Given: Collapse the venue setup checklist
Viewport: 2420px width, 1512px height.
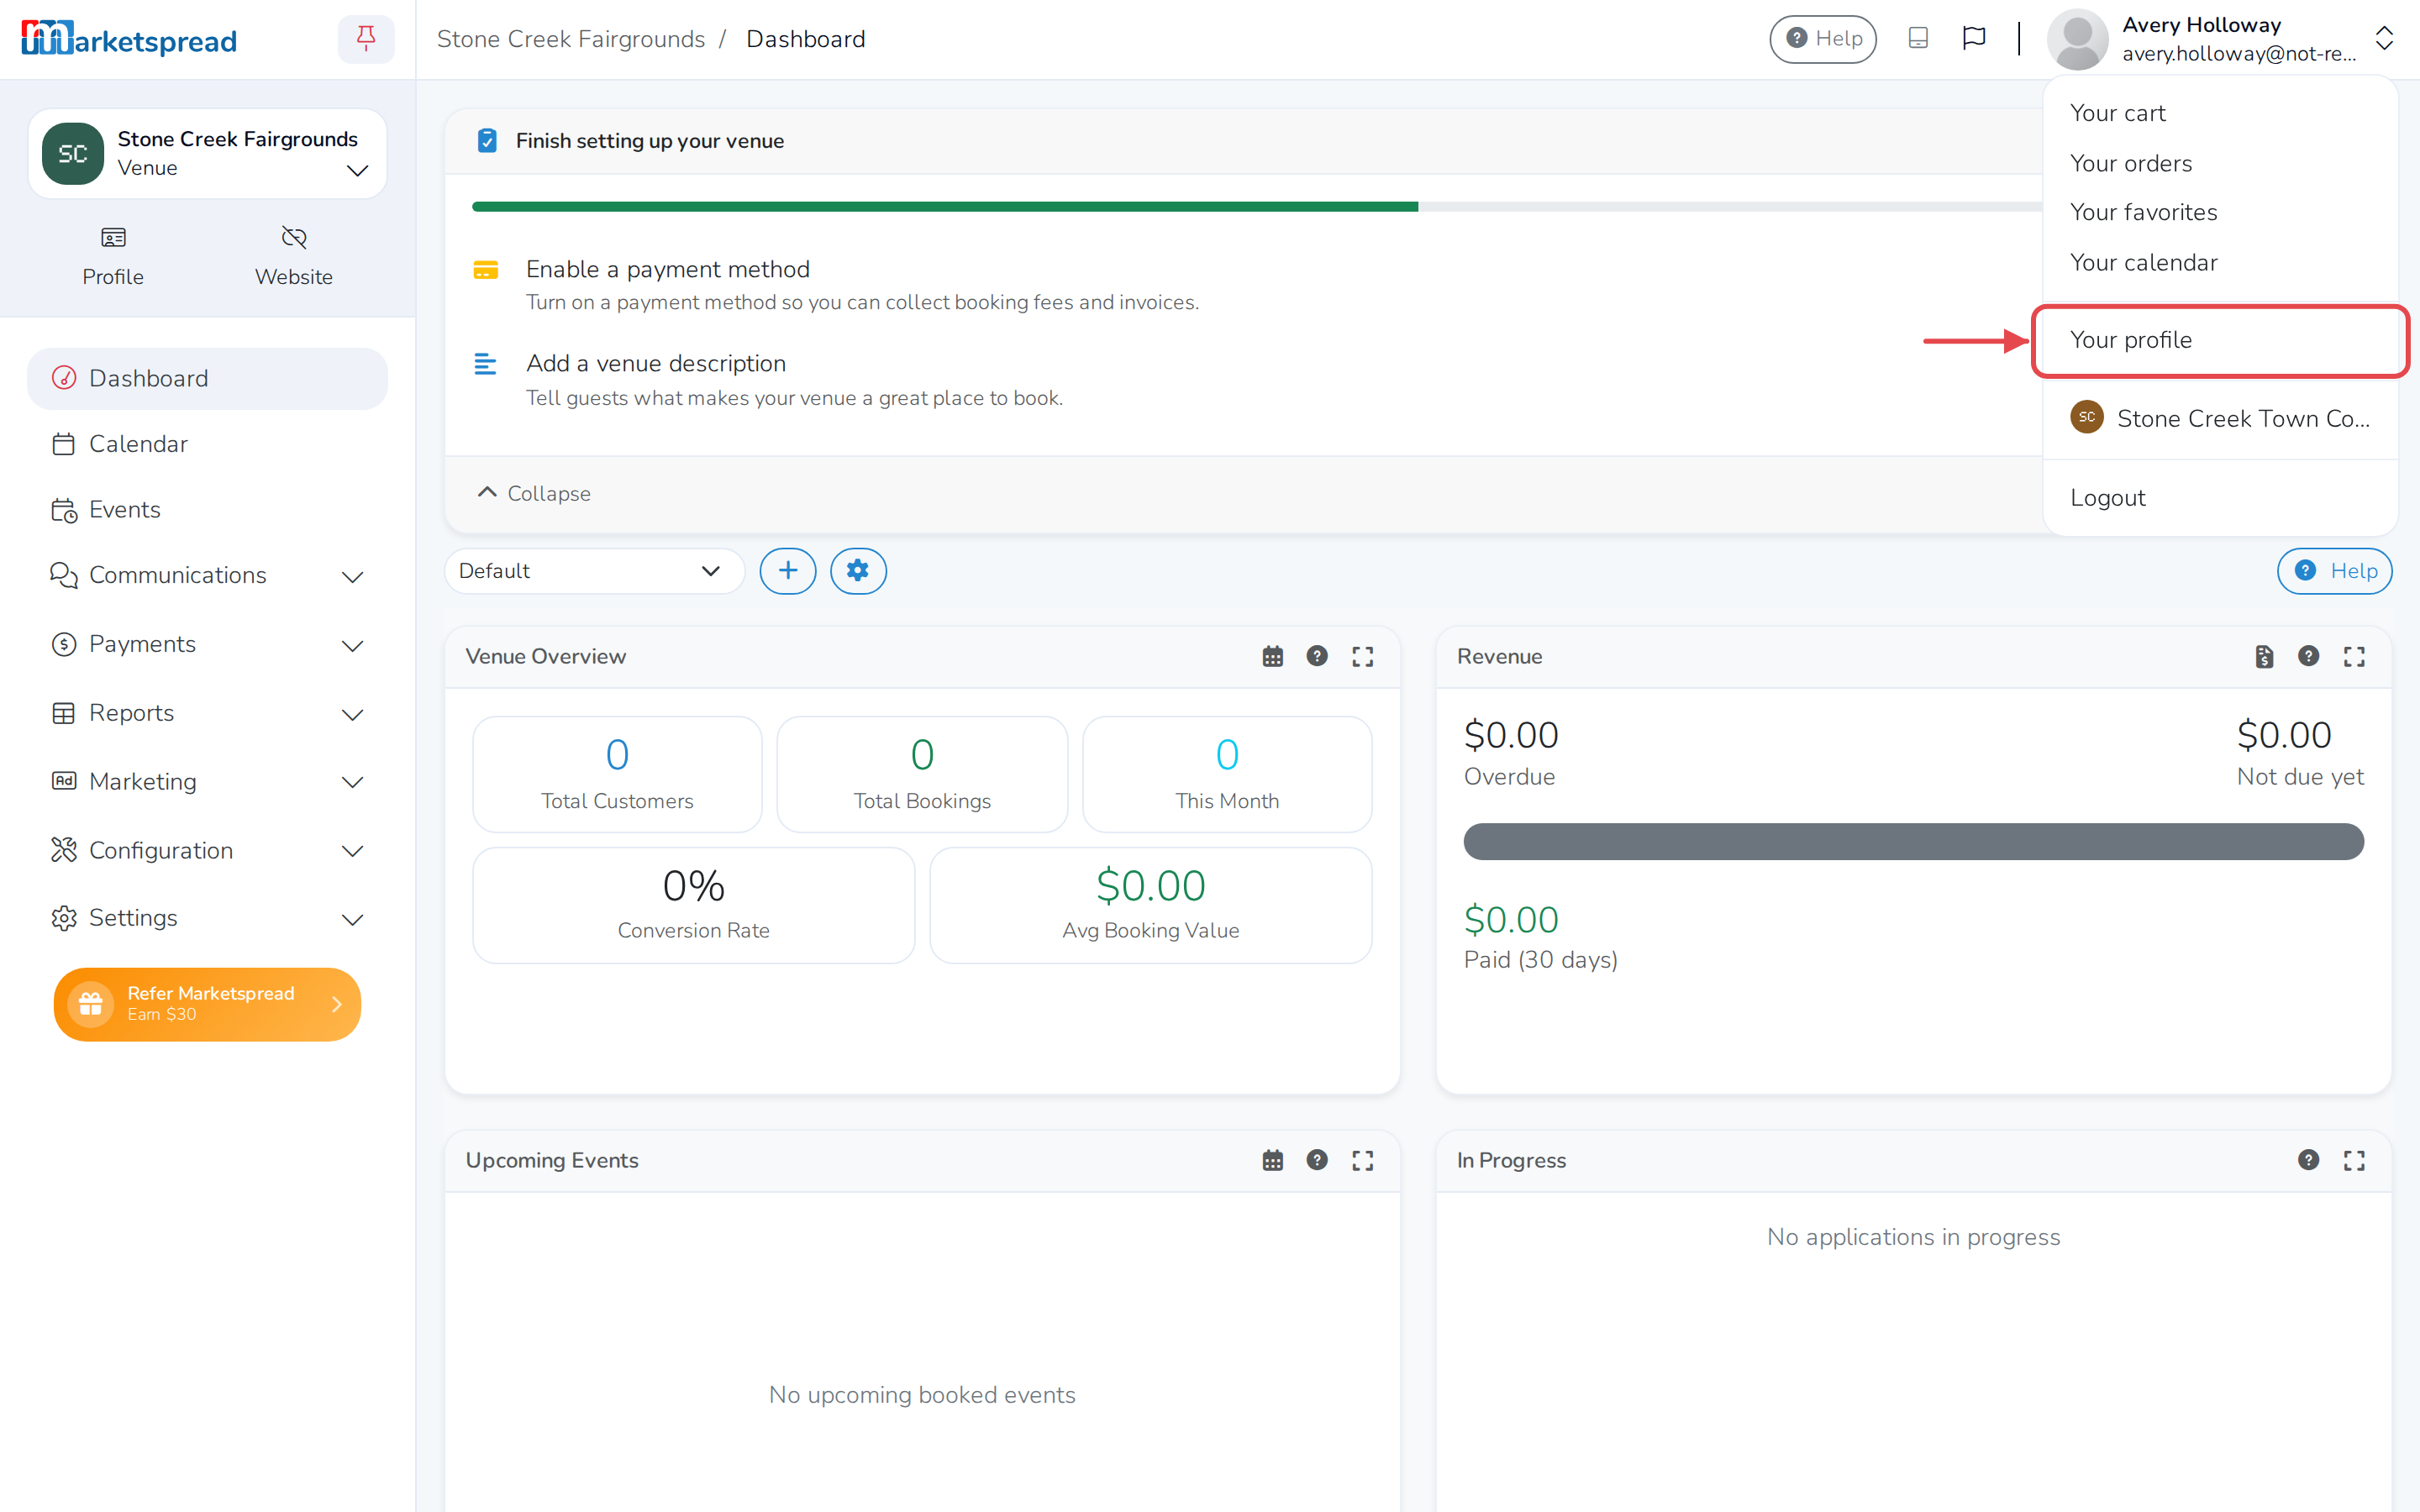Looking at the screenshot, I should pos(534,493).
